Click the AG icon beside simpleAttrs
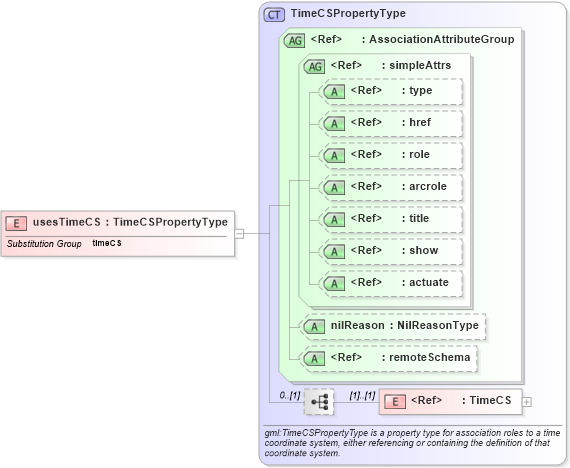 pyautogui.click(x=314, y=67)
